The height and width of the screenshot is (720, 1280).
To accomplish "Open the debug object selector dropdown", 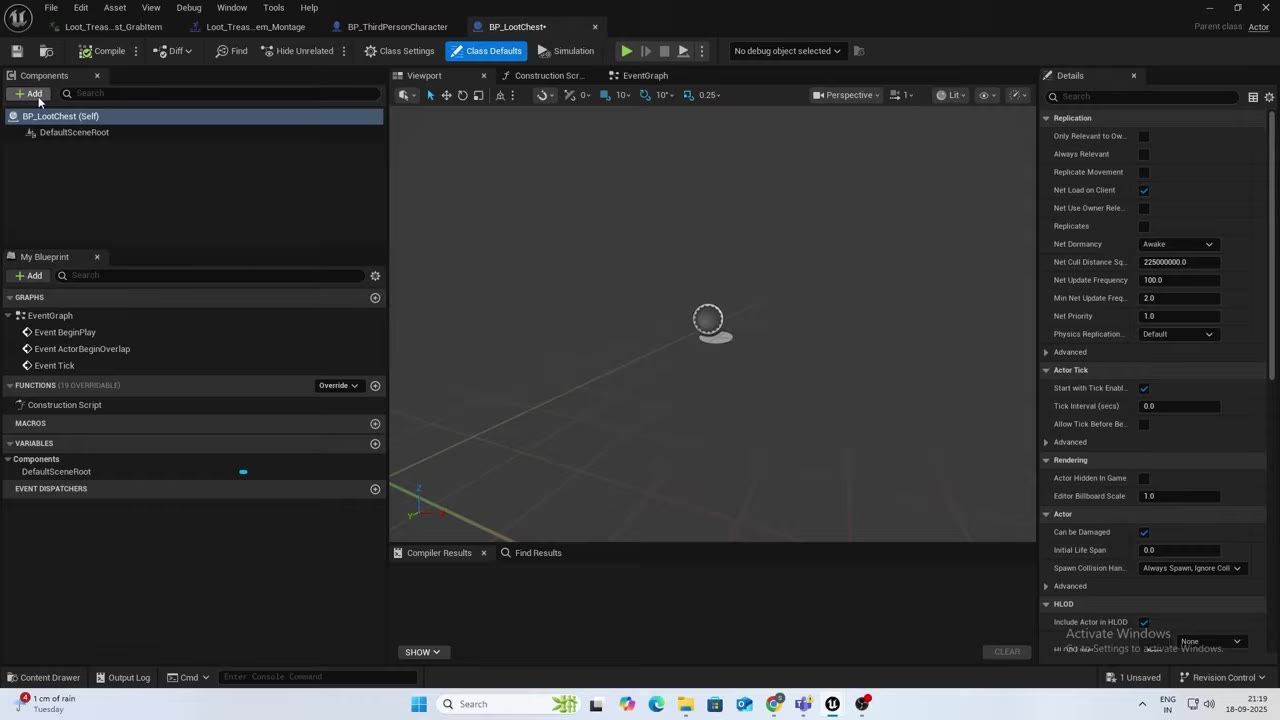I will [787, 51].
